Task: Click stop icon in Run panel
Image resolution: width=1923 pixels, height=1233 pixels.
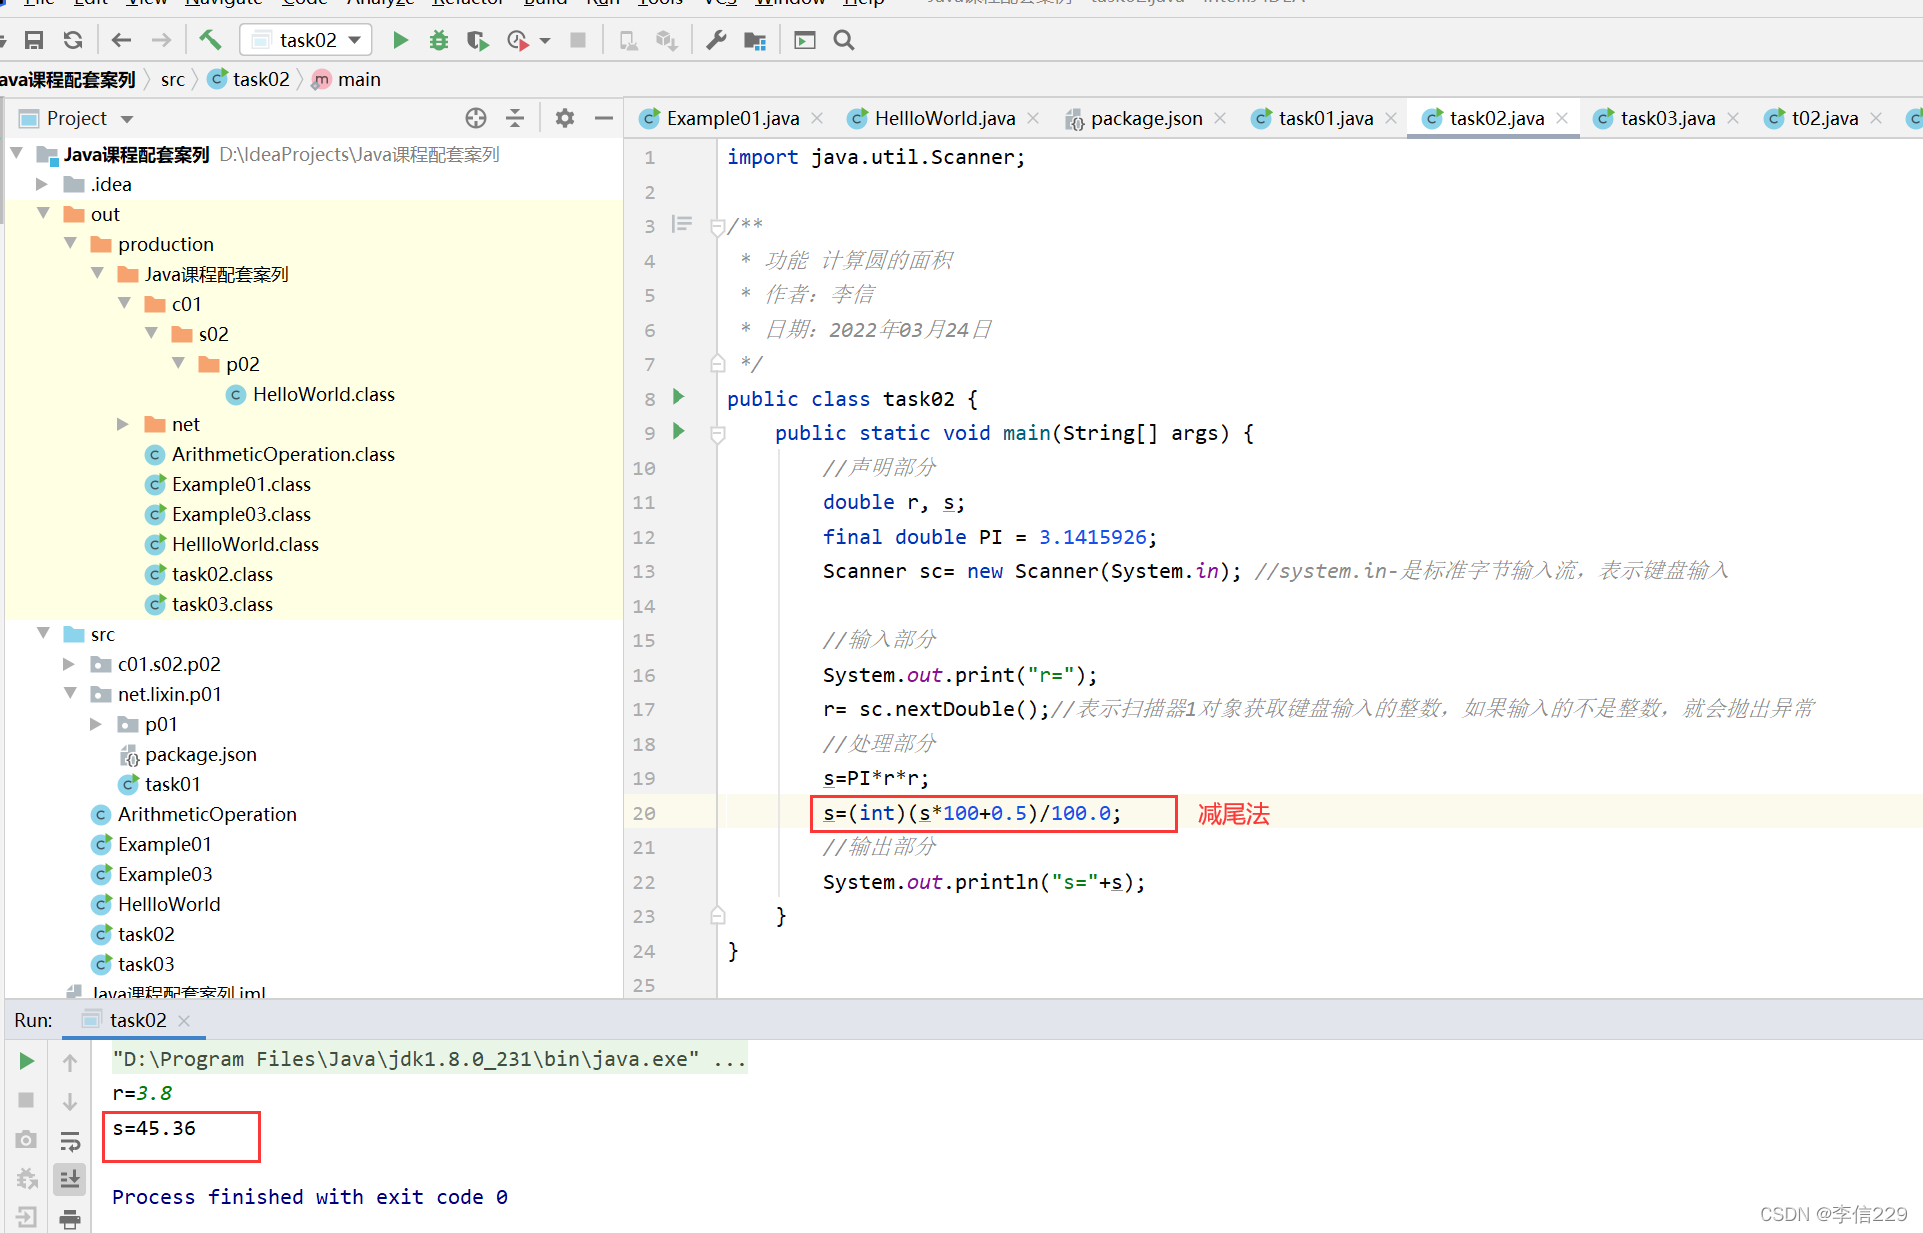Action: pos(27,1100)
